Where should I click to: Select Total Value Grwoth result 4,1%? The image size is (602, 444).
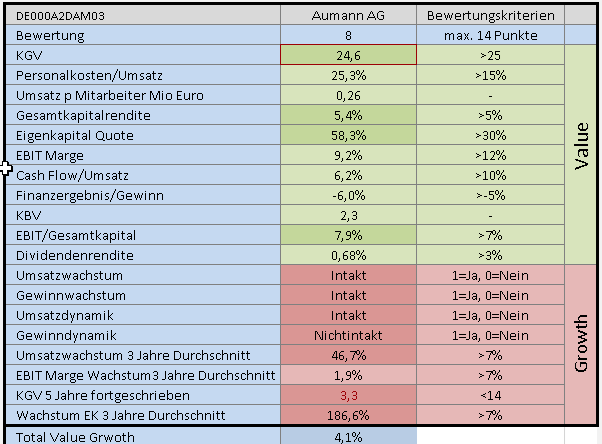348,436
